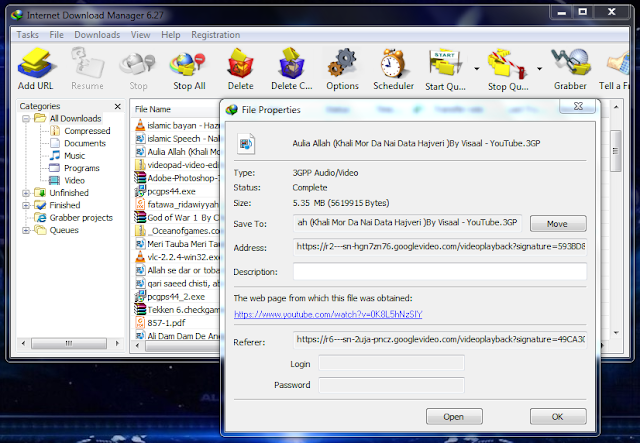This screenshot has width=640, height=443.
Task: Open the Downloads menu
Action: tap(97, 35)
